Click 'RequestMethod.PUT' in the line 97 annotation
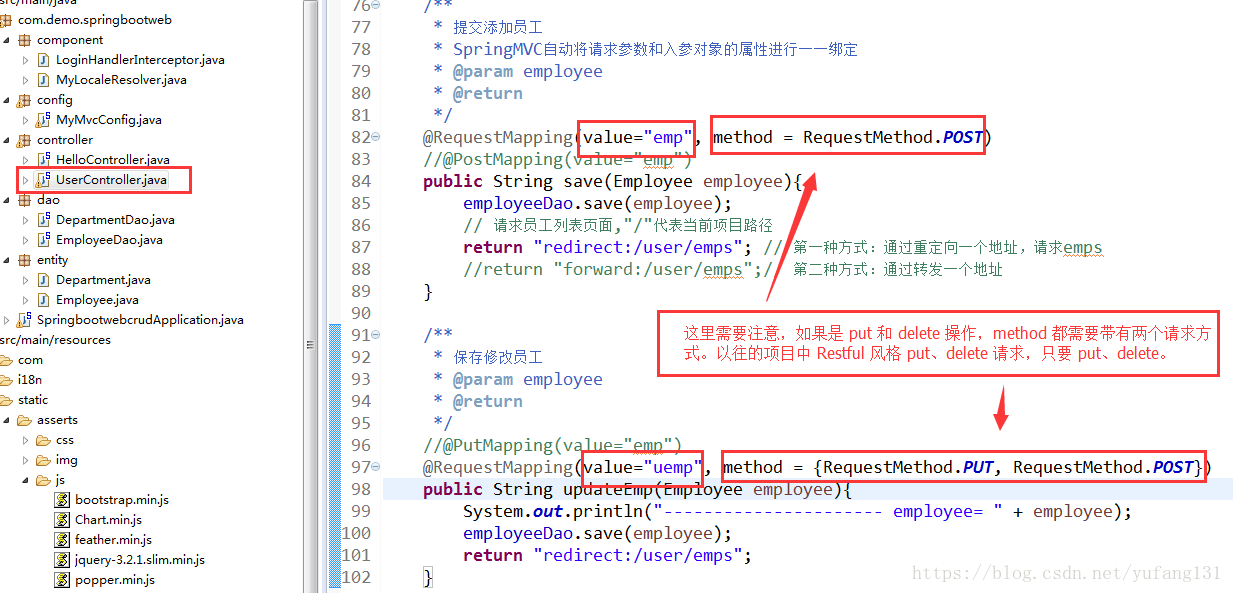The image size is (1233, 593). pos(909,467)
